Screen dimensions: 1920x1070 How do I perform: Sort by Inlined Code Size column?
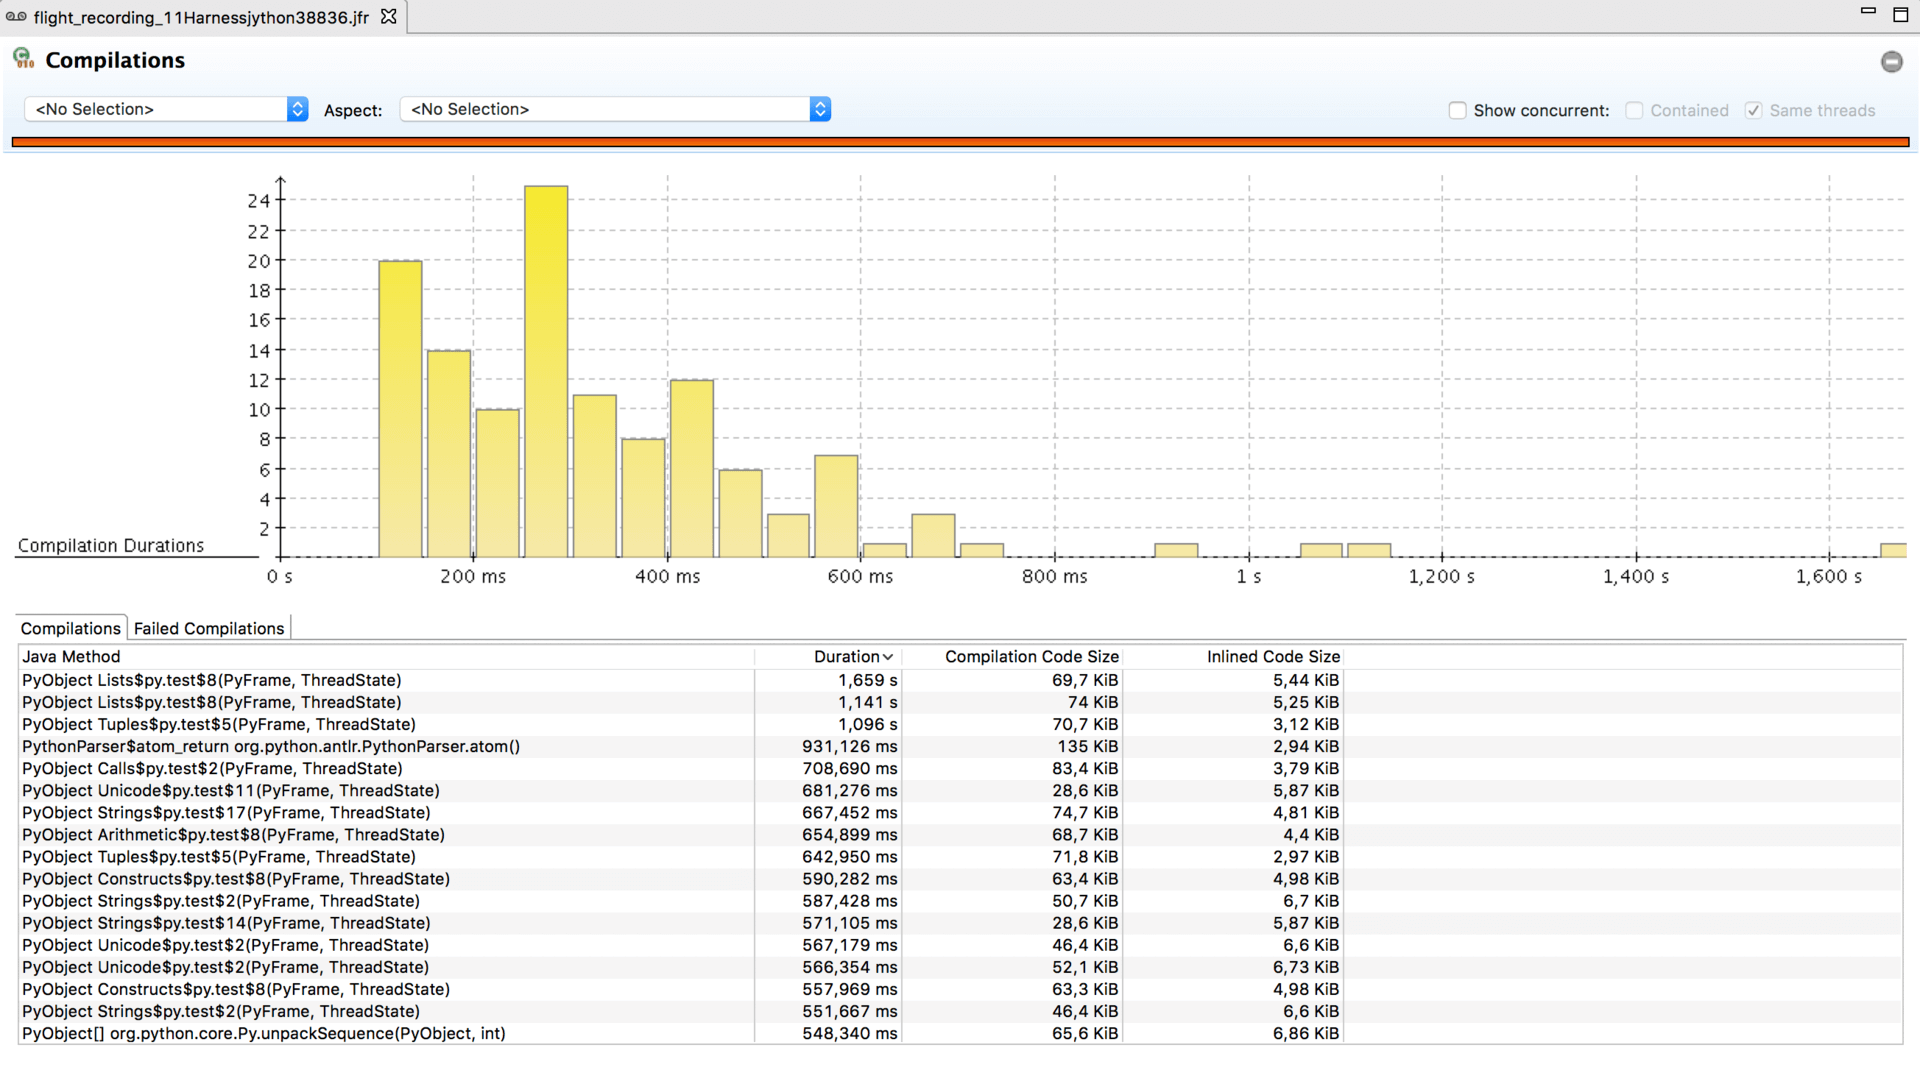point(1272,657)
